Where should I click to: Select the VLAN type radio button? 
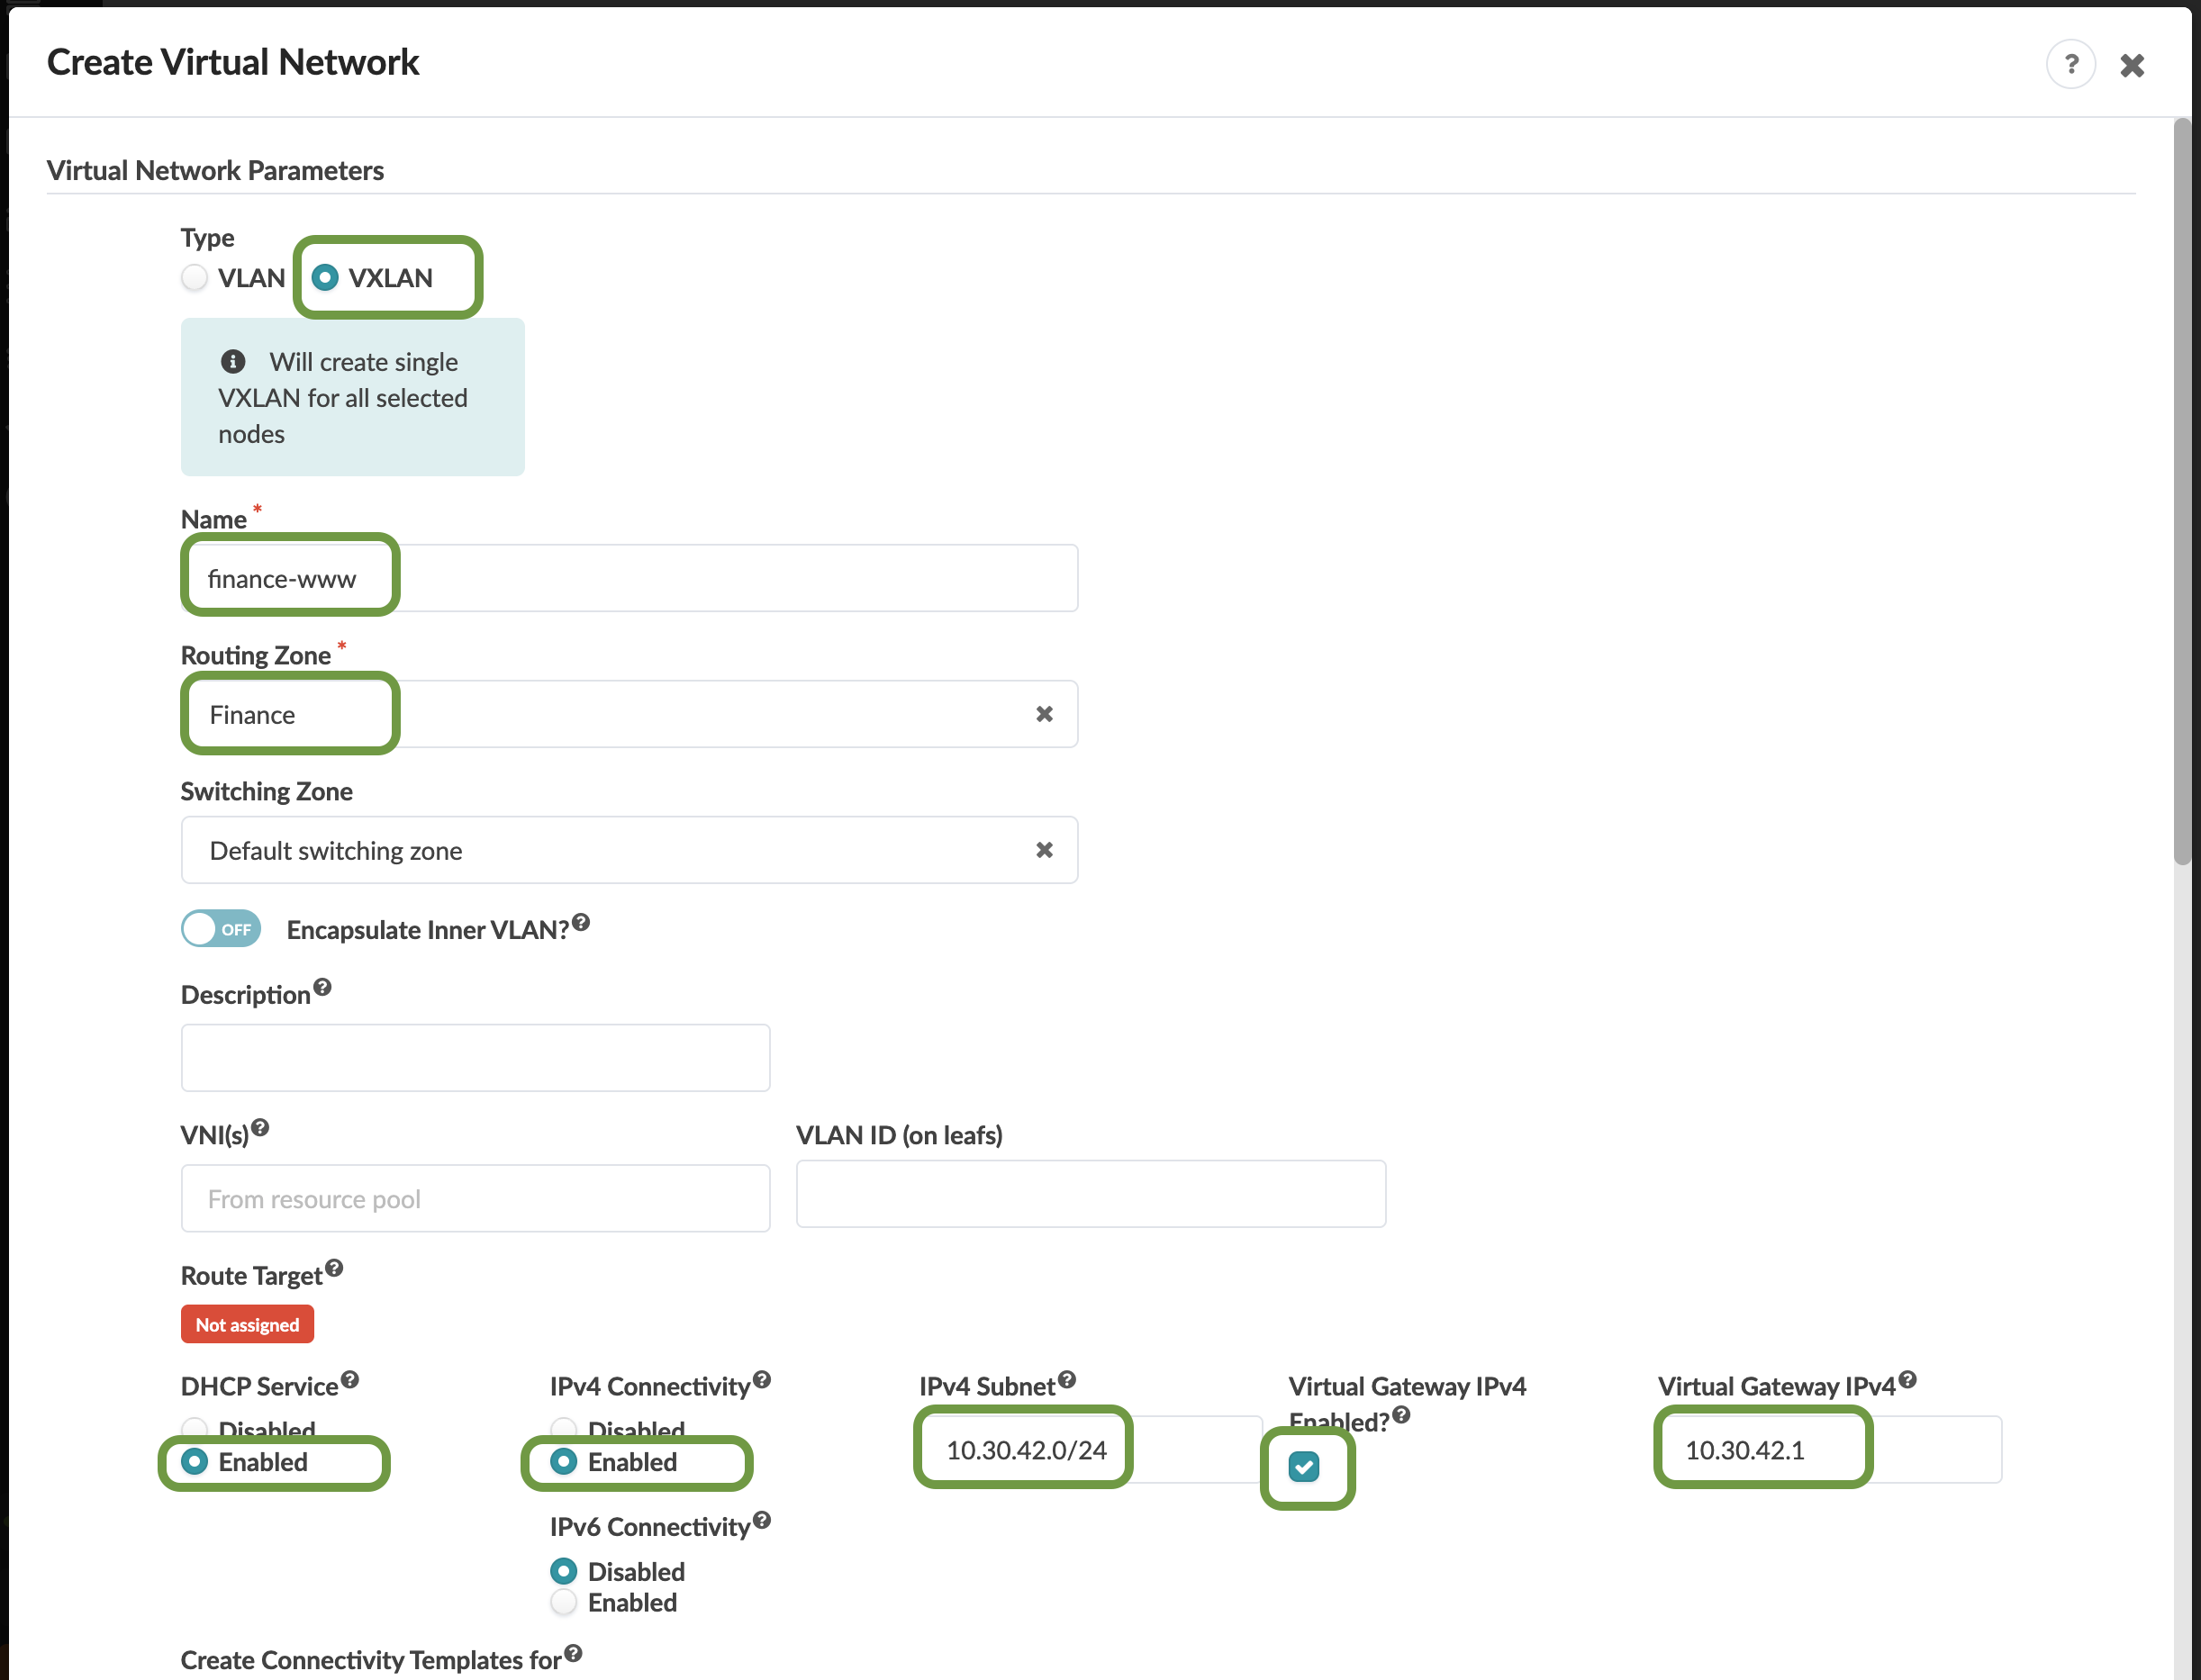(195, 277)
